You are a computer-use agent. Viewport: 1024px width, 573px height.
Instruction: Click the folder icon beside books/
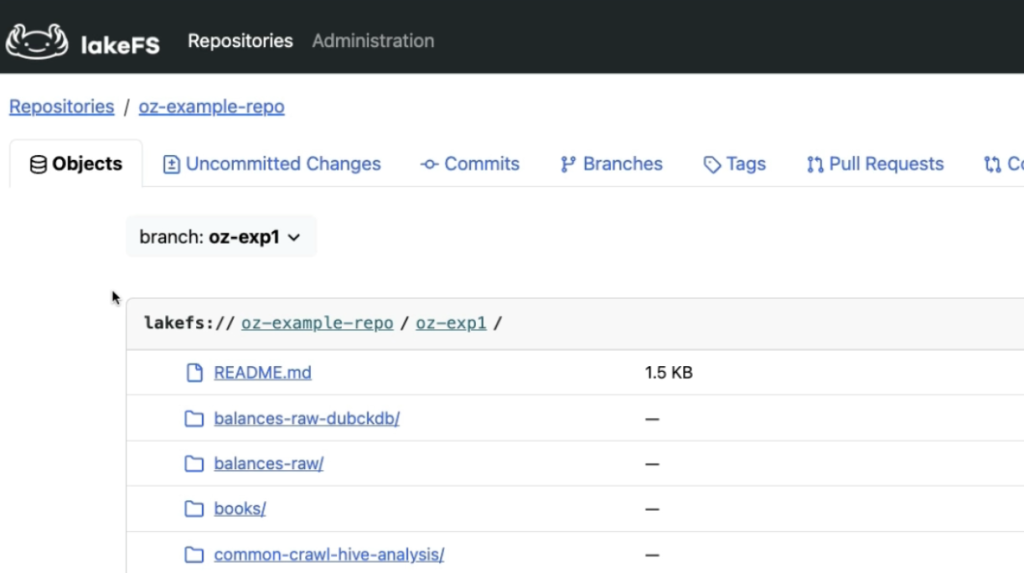194,508
